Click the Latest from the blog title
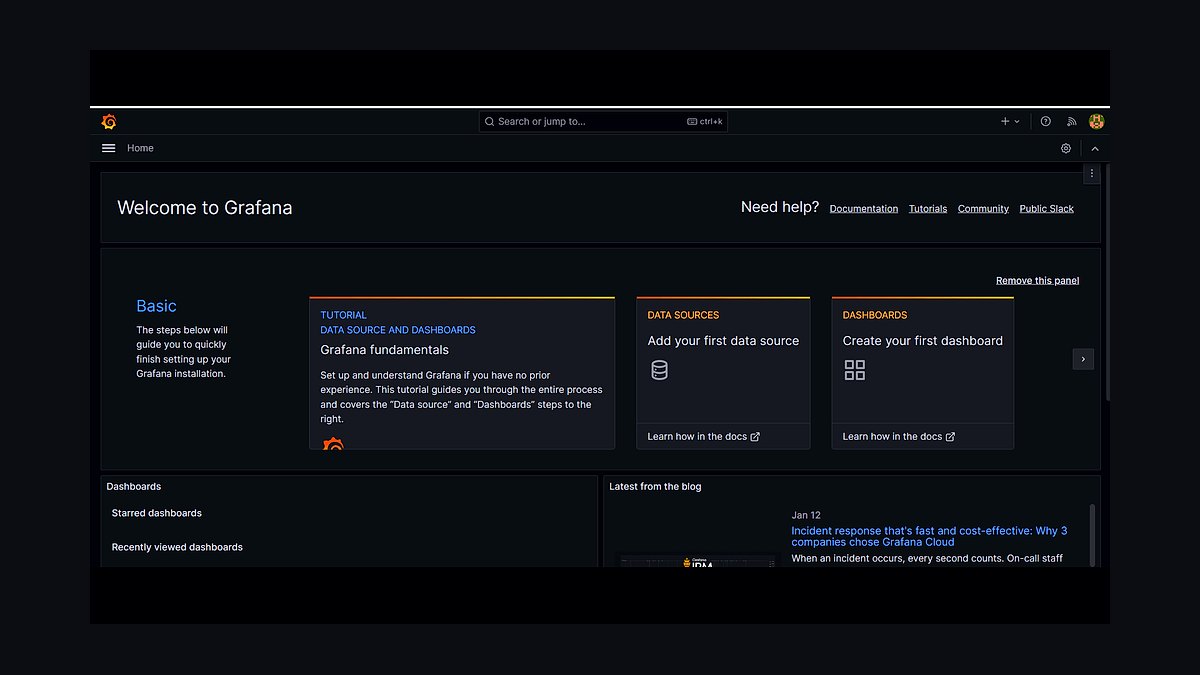 click(x=656, y=487)
